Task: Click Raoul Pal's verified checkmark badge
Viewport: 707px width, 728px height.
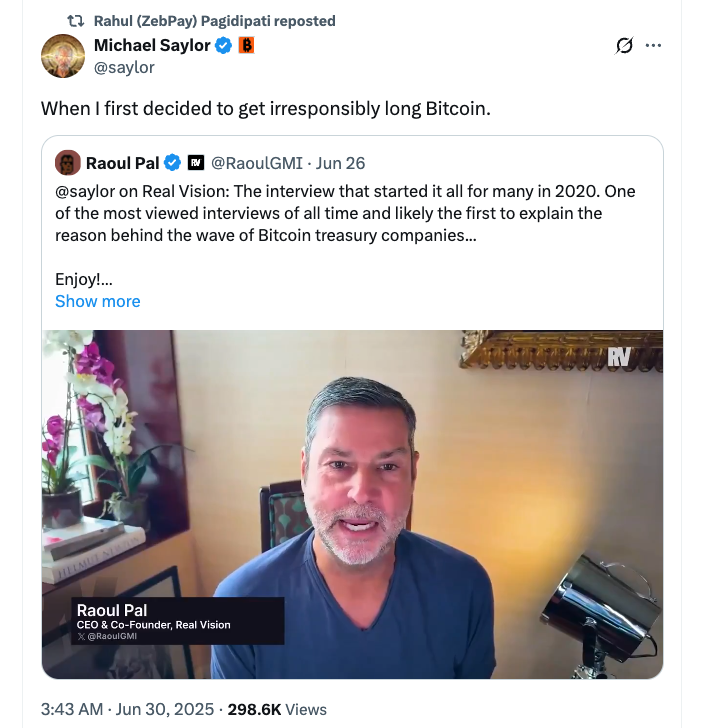Action: click(172, 163)
